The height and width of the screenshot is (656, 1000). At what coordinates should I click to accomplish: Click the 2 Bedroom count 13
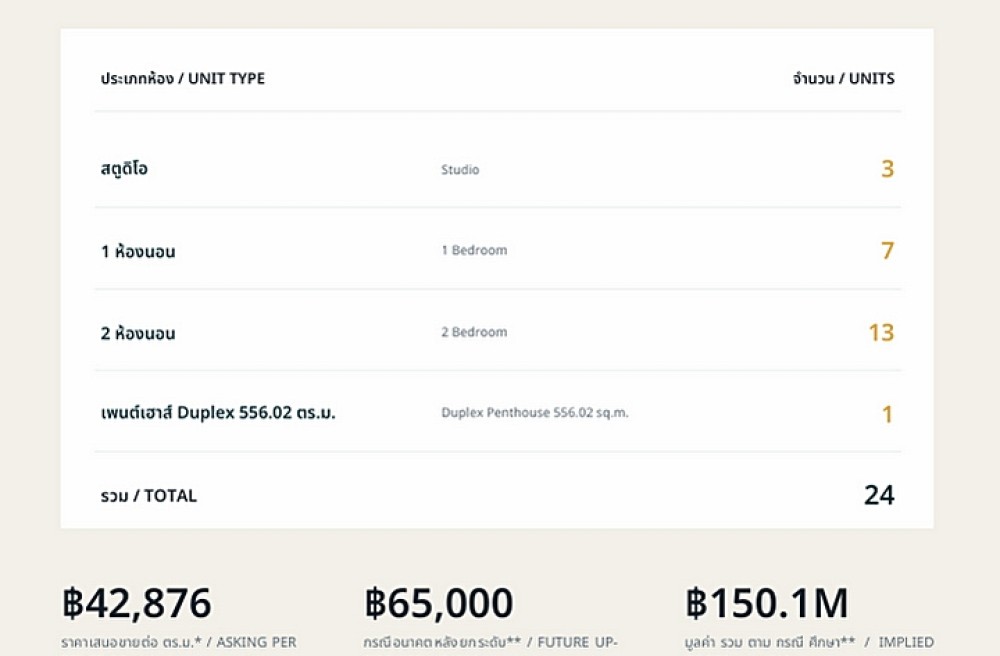(881, 332)
